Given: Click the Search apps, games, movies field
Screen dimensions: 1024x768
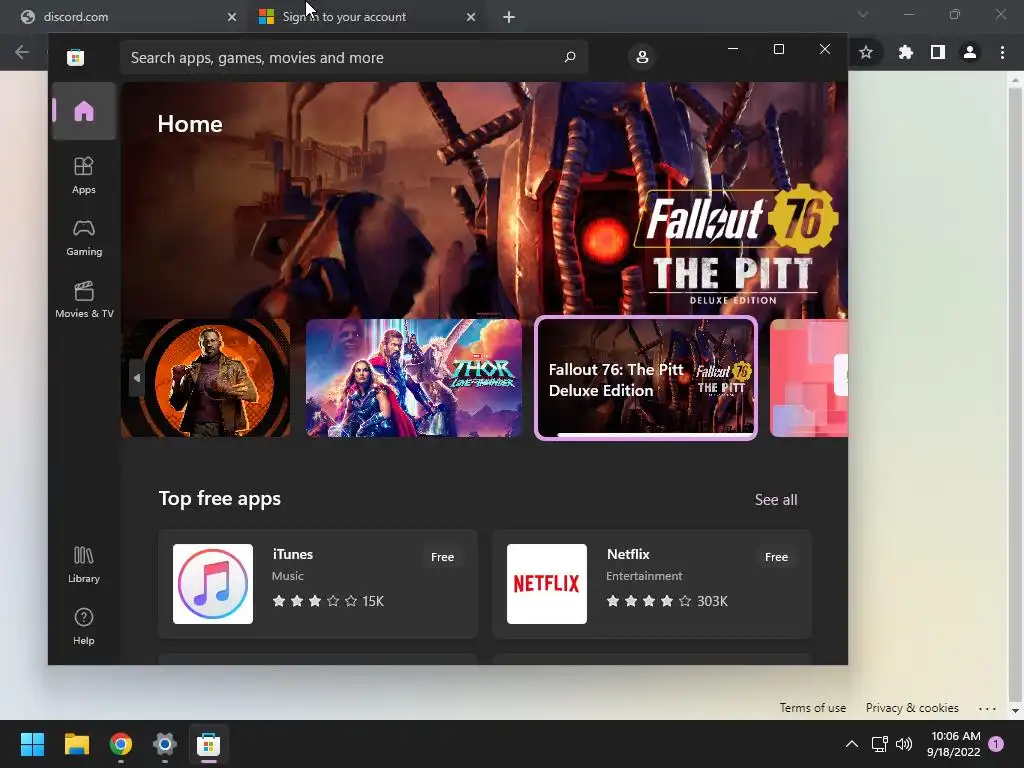Looking at the screenshot, I should tap(353, 57).
